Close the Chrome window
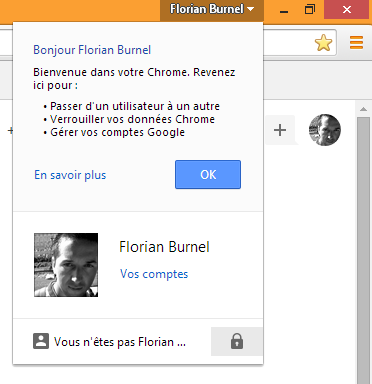The image size is (372, 384). pos(347,10)
